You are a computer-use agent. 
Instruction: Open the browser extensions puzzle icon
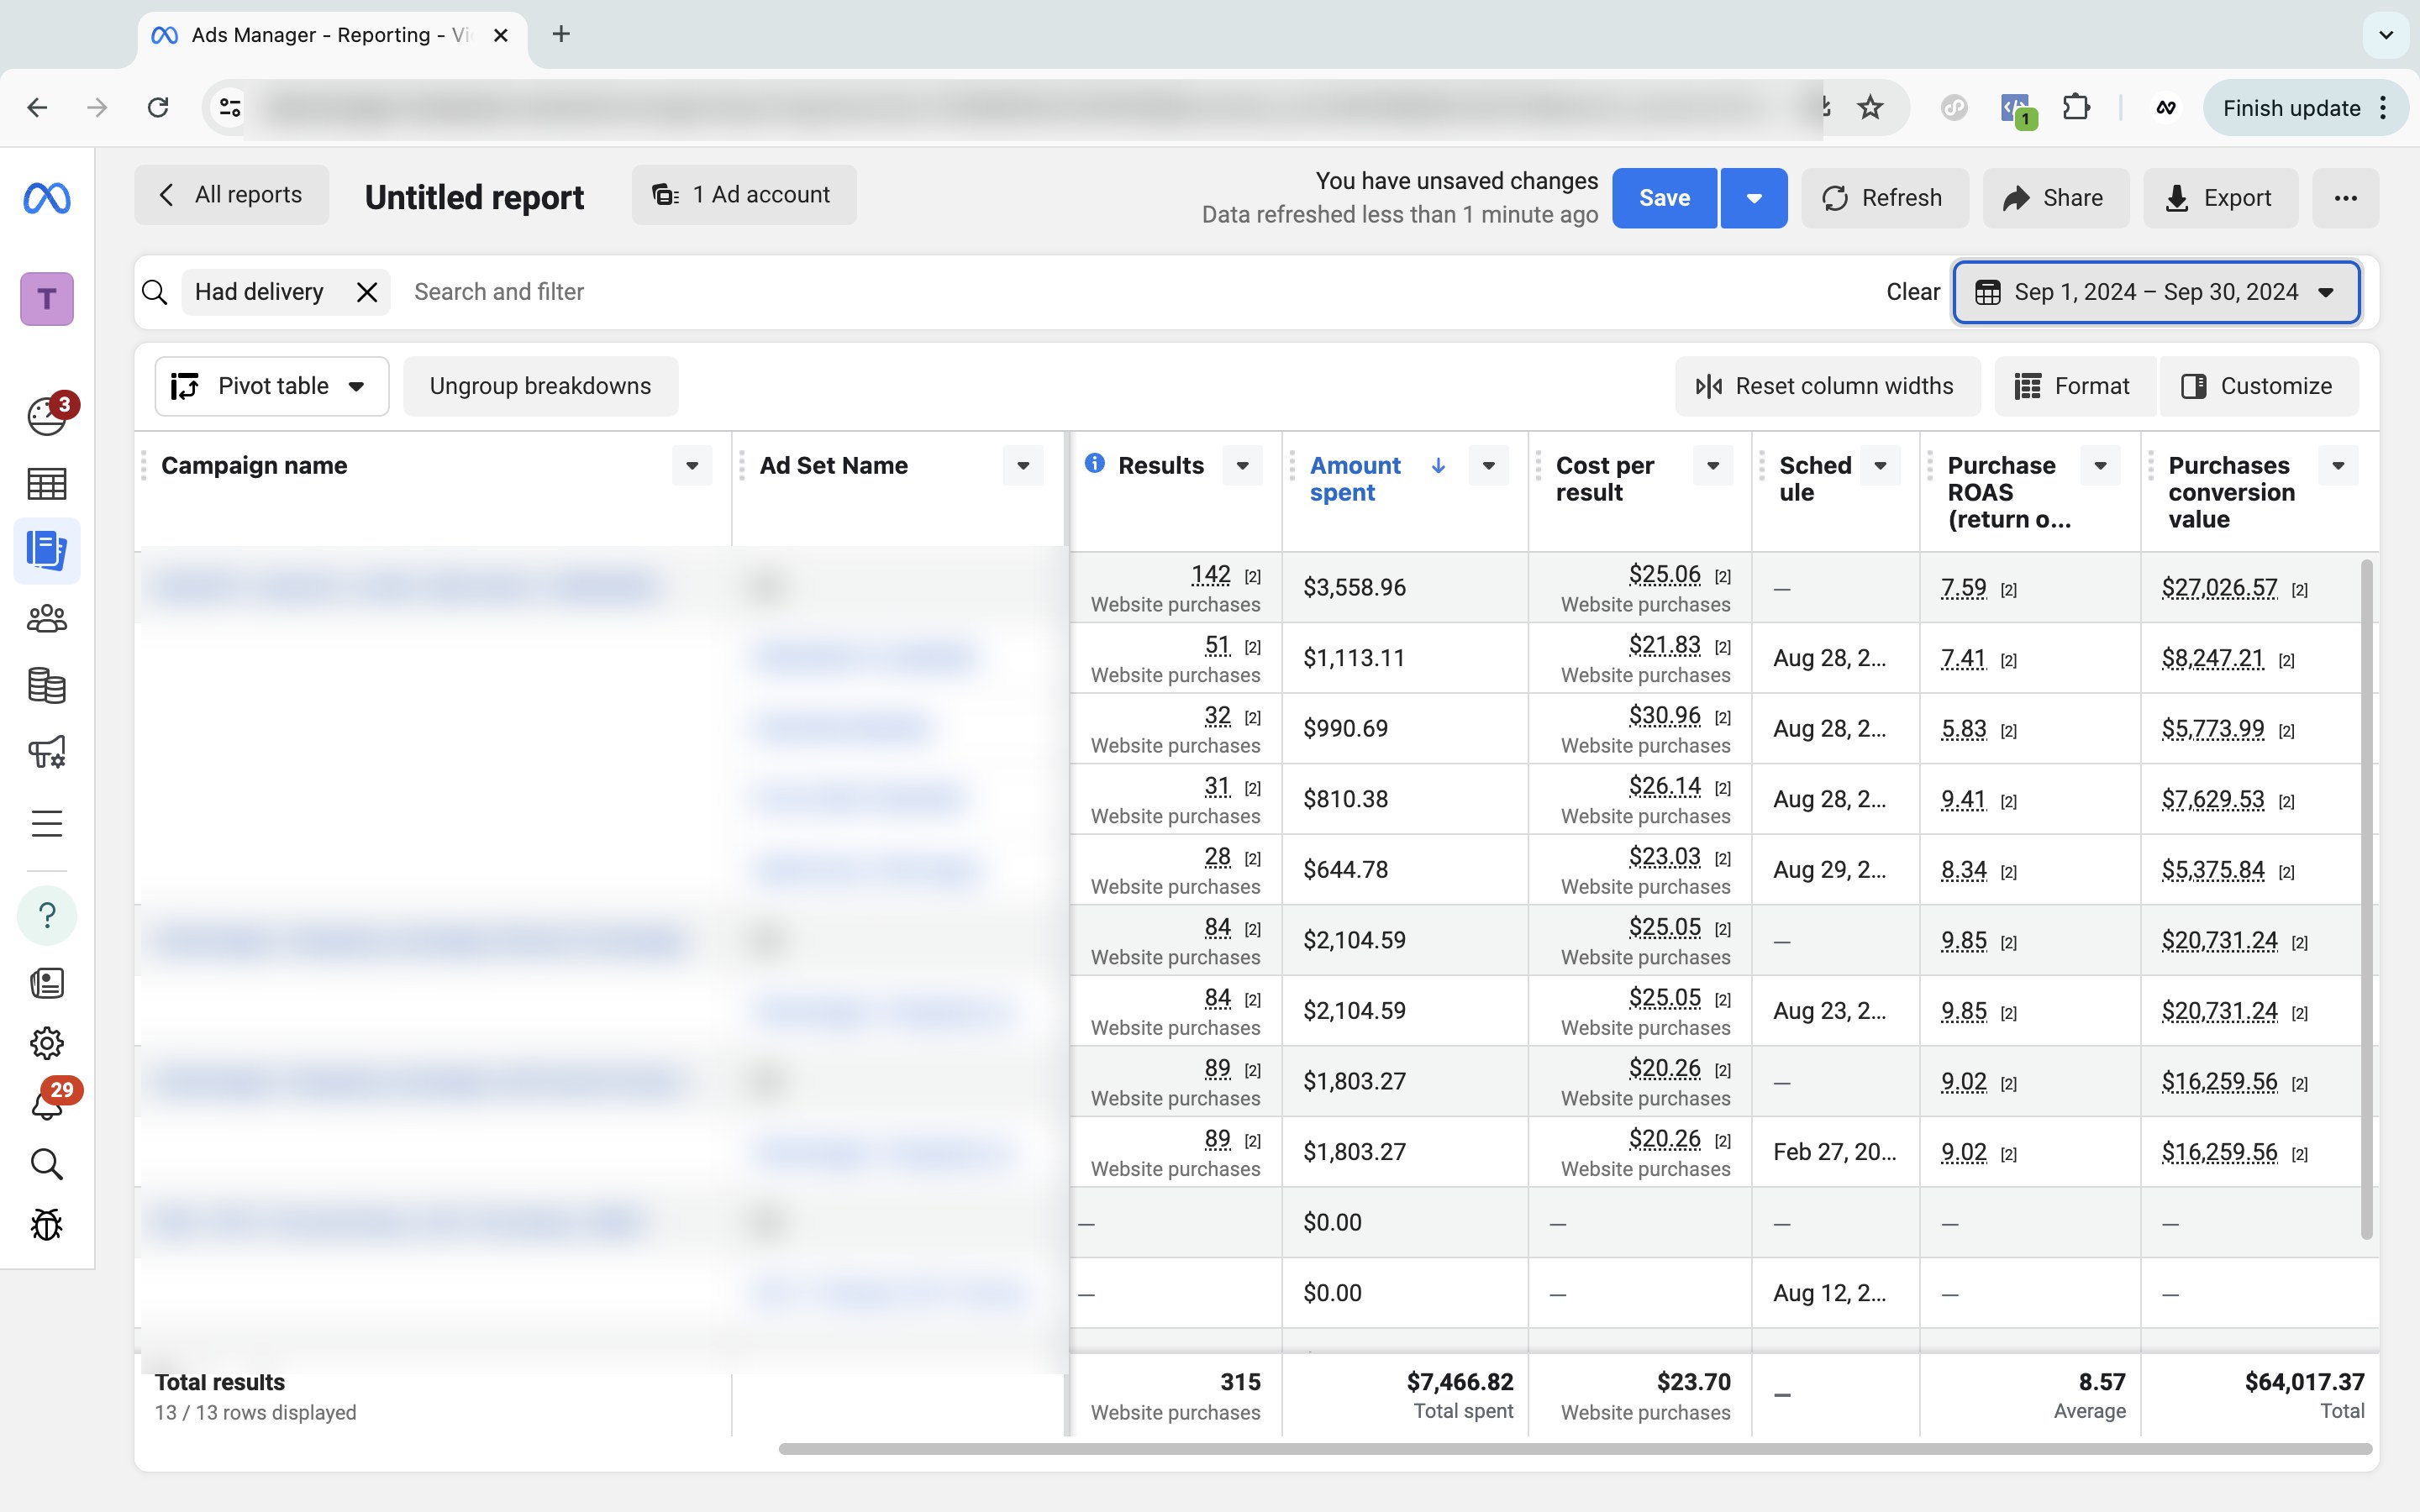click(2076, 108)
